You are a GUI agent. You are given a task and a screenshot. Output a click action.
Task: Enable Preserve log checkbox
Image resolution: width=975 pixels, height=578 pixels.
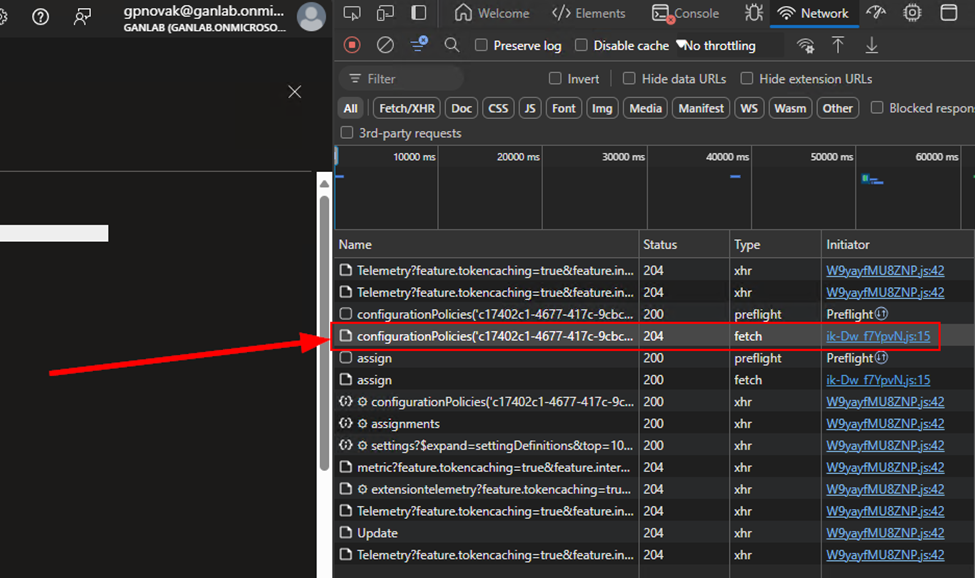click(481, 46)
